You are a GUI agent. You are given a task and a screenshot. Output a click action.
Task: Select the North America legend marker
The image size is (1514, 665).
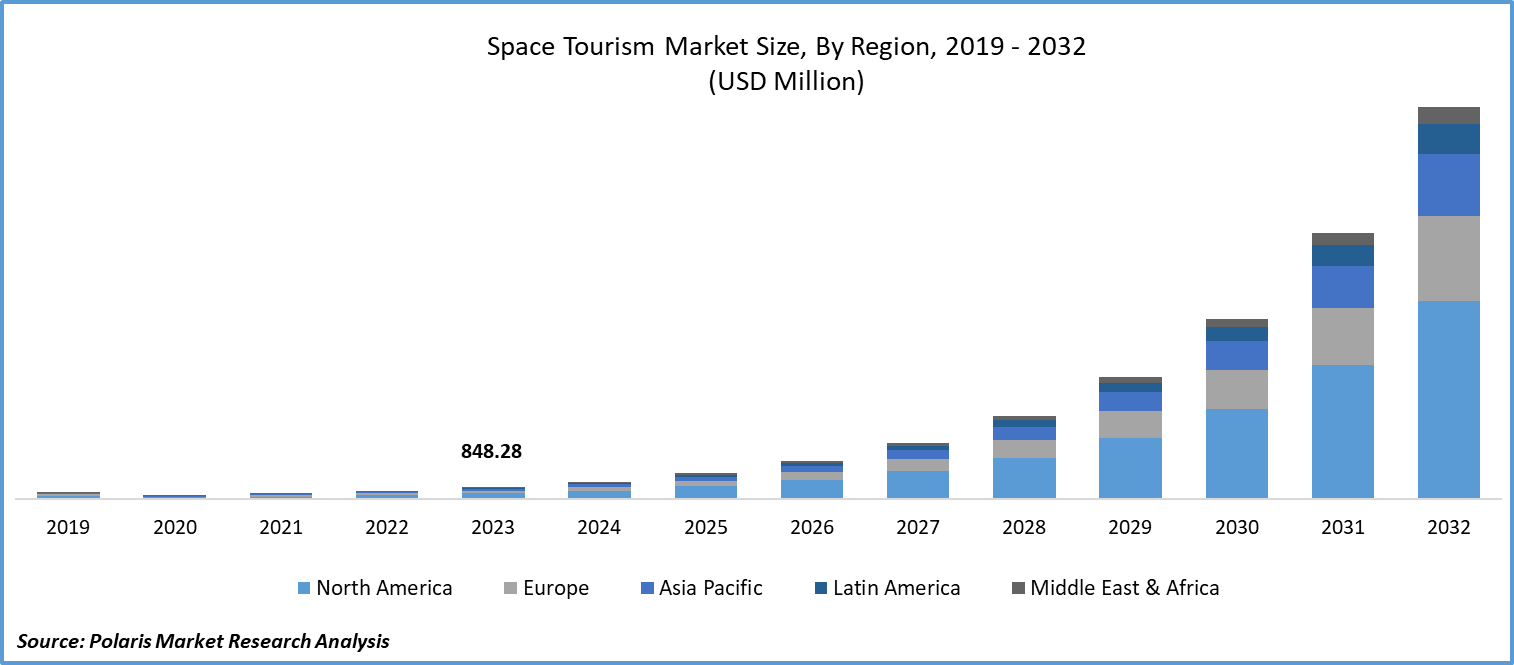[302, 588]
